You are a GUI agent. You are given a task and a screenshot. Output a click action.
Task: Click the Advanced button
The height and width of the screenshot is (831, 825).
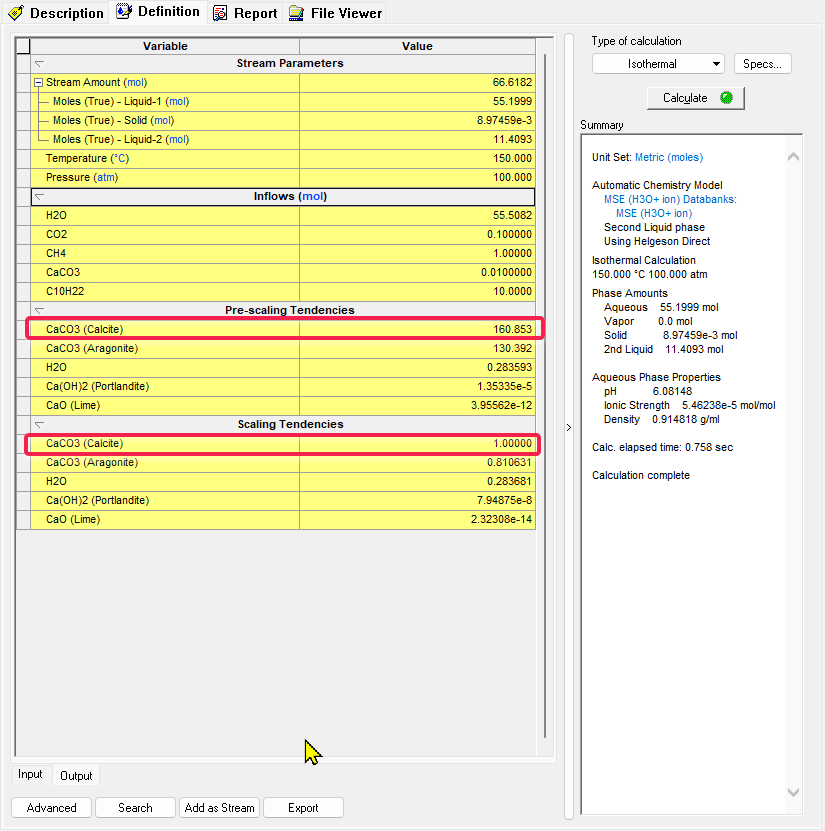click(x=51, y=808)
